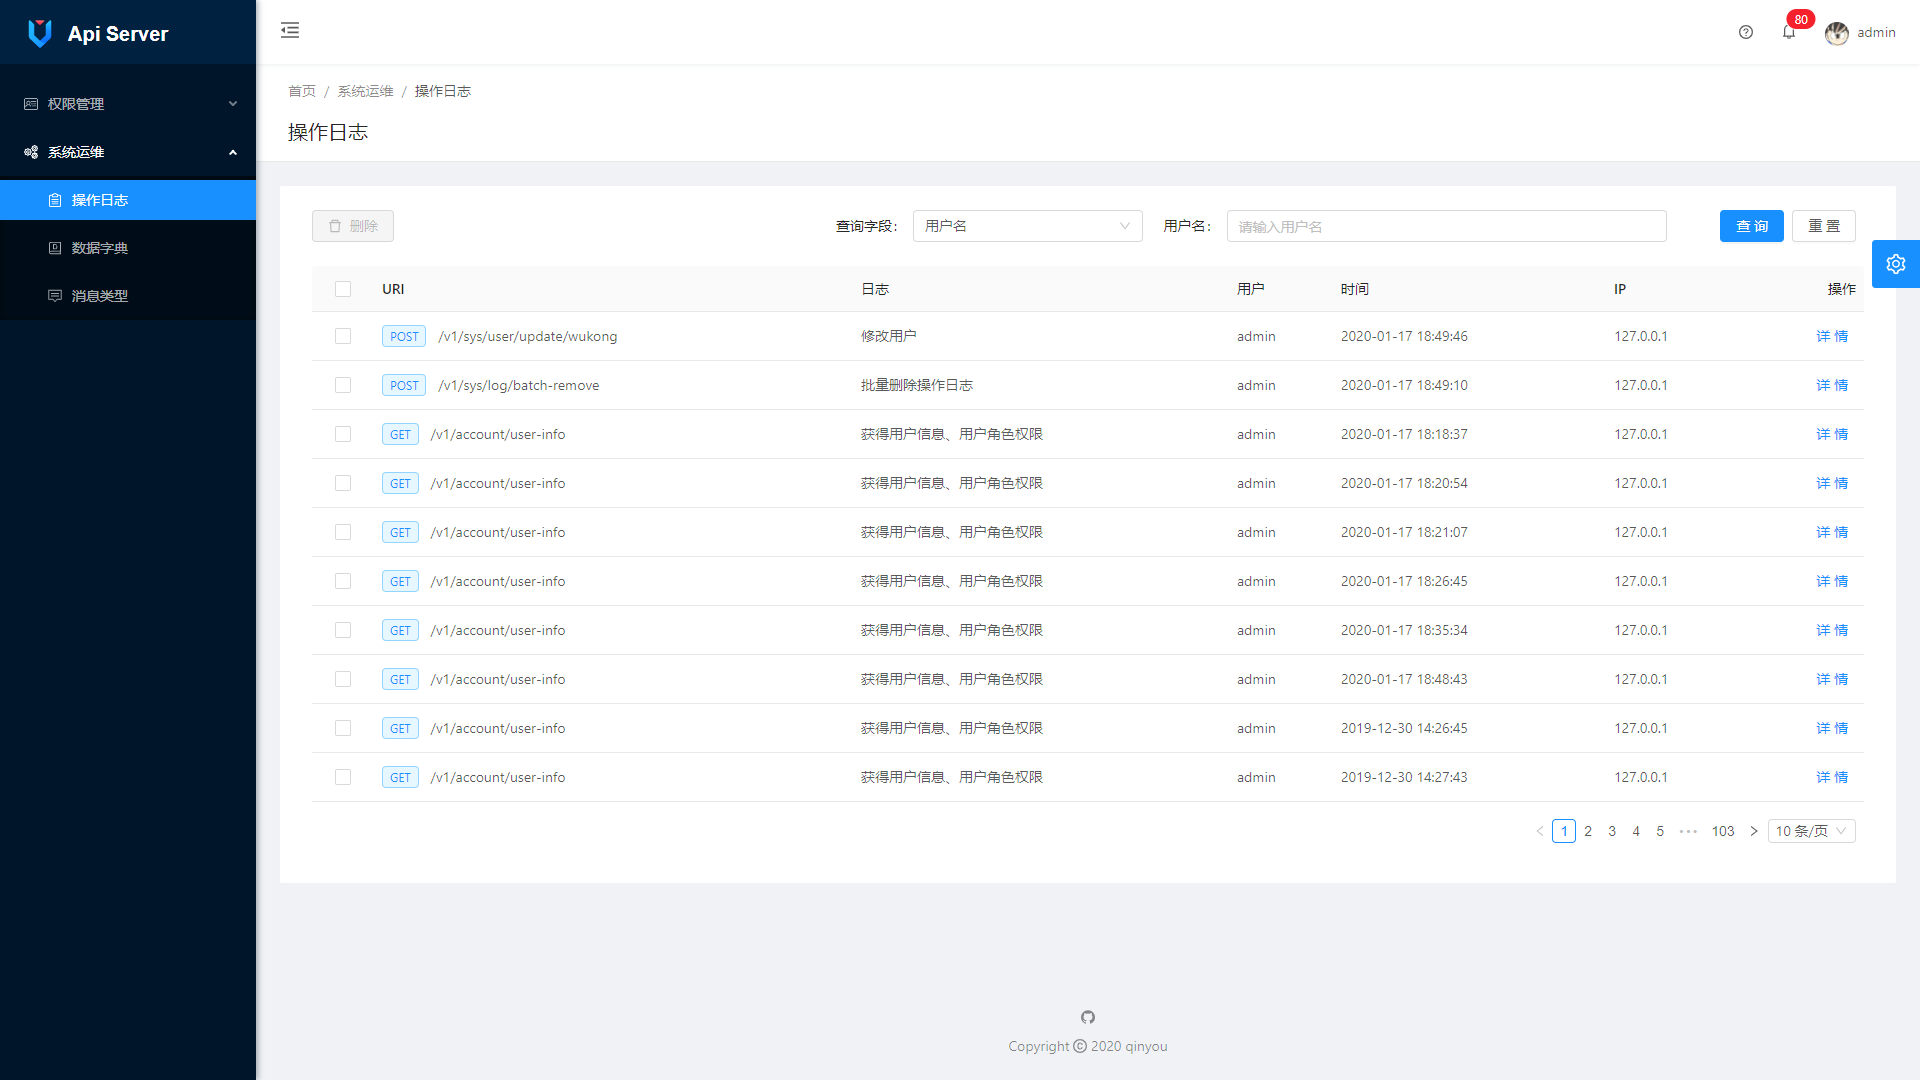Screen dimensions: 1920x1080
Task: Expand the 权限管理 sidebar menu
Action: pos(128,104)
